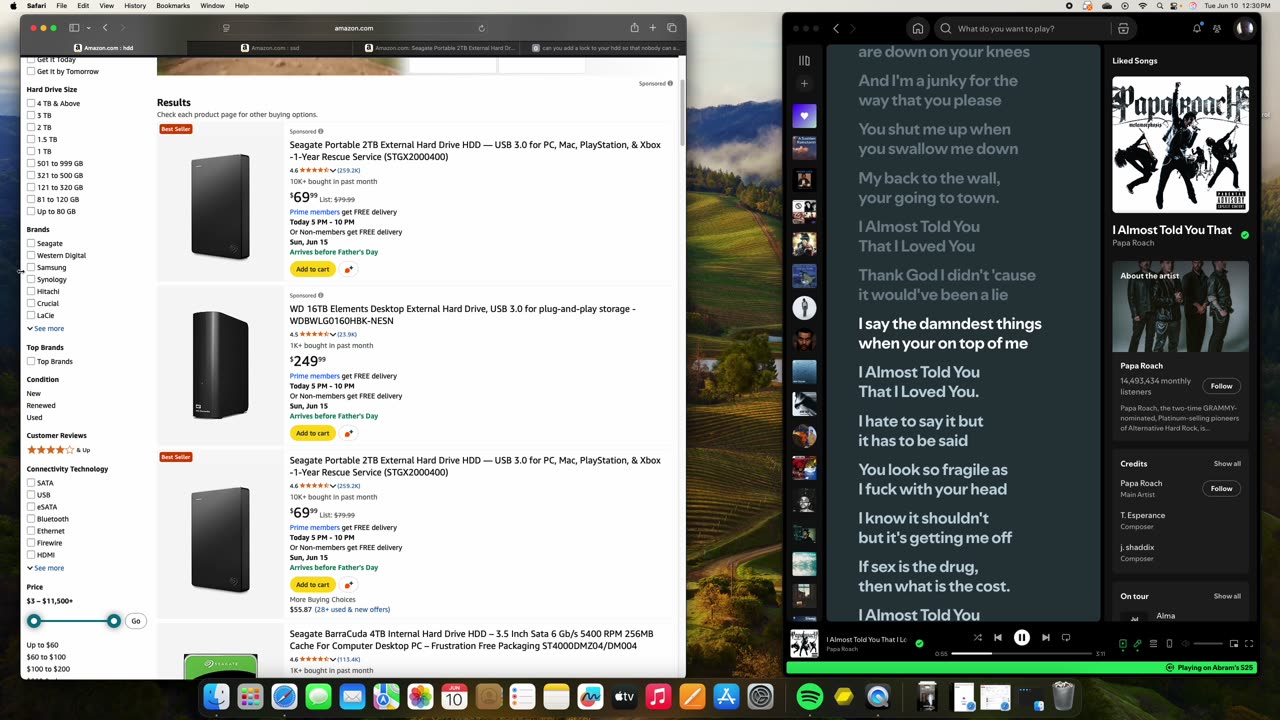Go back in Safari
This screenshot has height=720, width=1280.
105,28
